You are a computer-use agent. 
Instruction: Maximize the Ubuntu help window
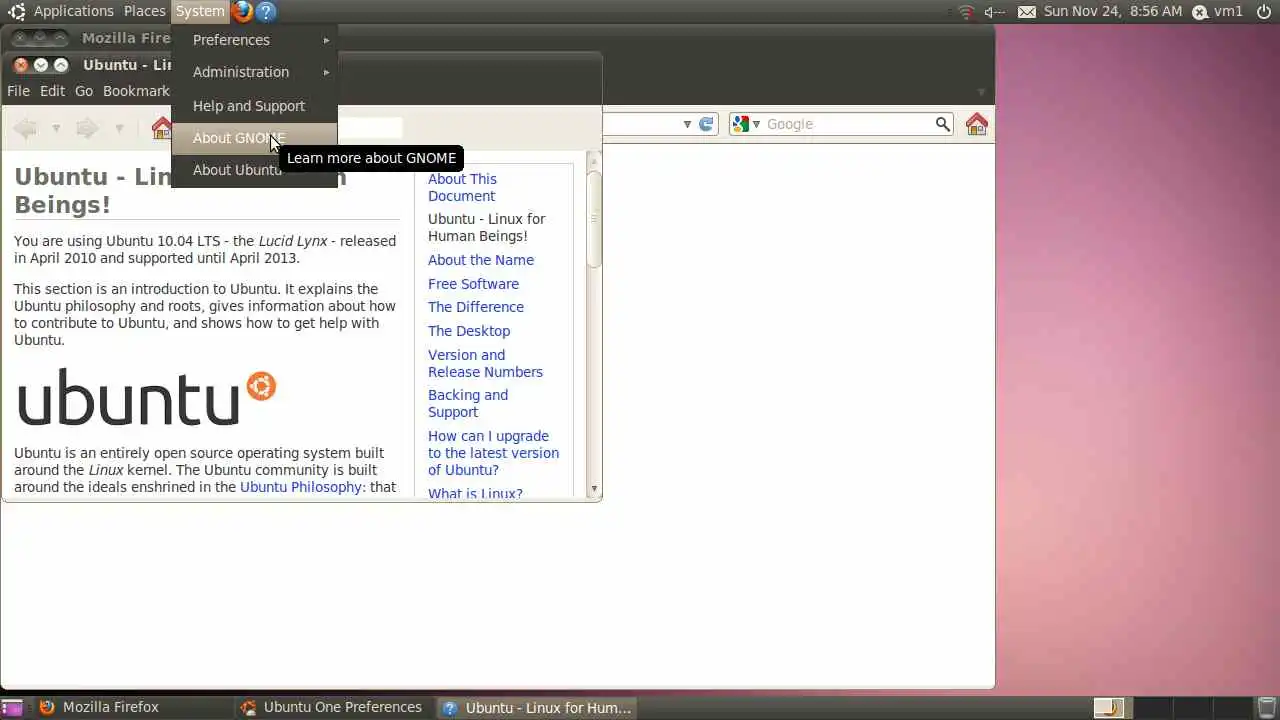(61, 65)
